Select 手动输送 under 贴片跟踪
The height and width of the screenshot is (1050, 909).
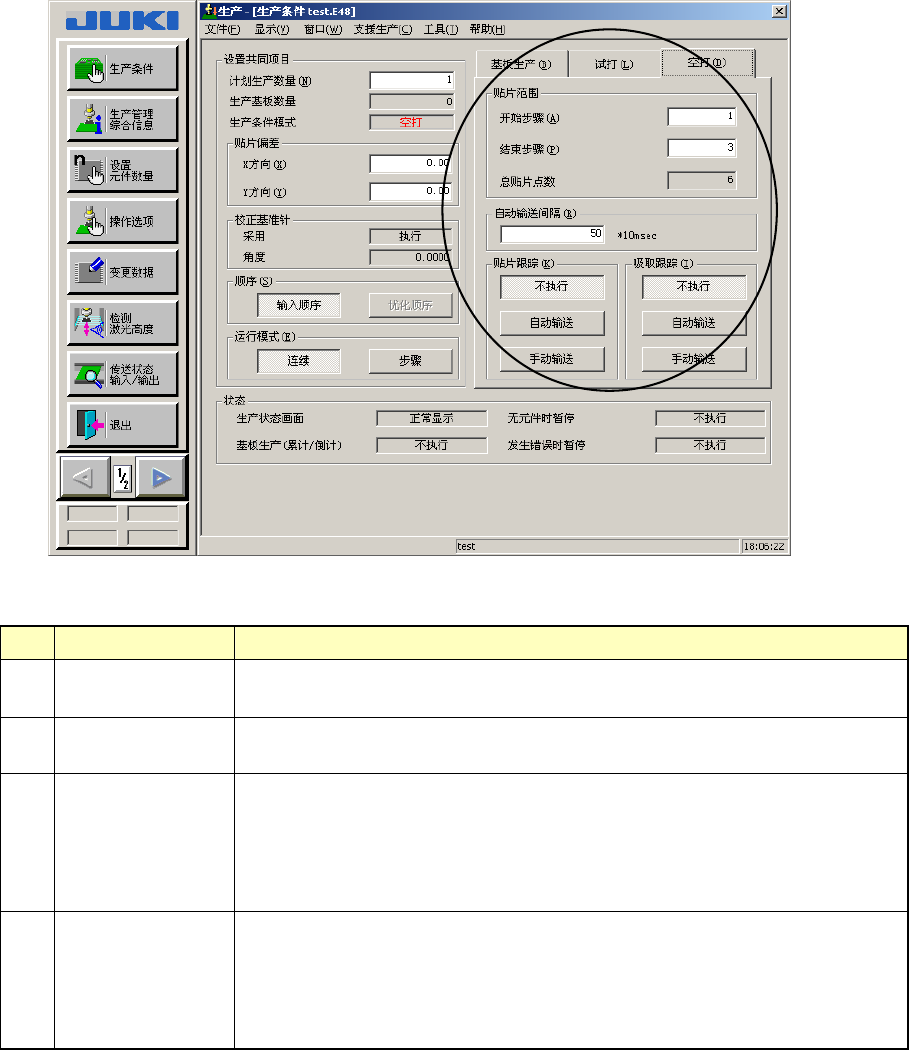point(552,359)
